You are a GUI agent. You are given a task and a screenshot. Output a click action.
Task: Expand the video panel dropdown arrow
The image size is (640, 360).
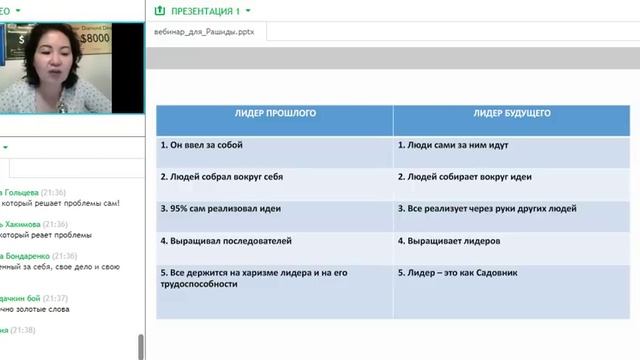click(x=18, y=11)
